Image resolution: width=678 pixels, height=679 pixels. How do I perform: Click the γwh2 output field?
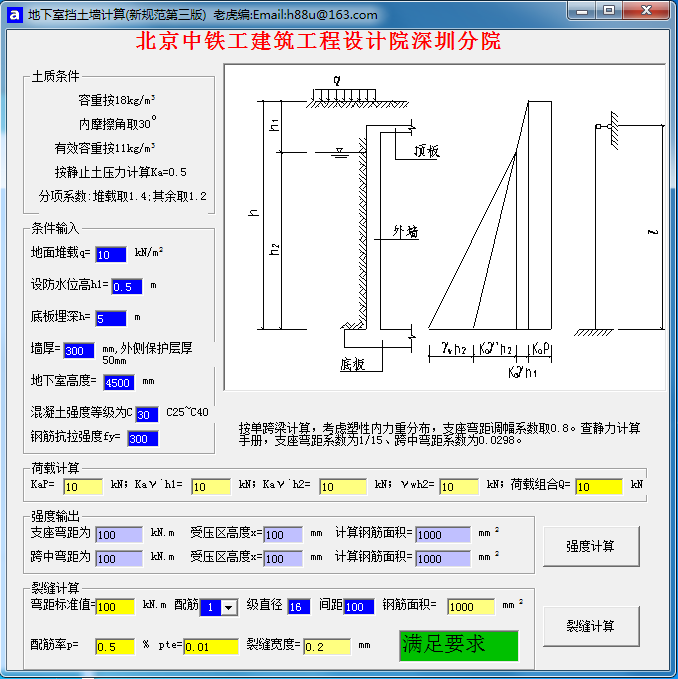click(x=459, y=487)
